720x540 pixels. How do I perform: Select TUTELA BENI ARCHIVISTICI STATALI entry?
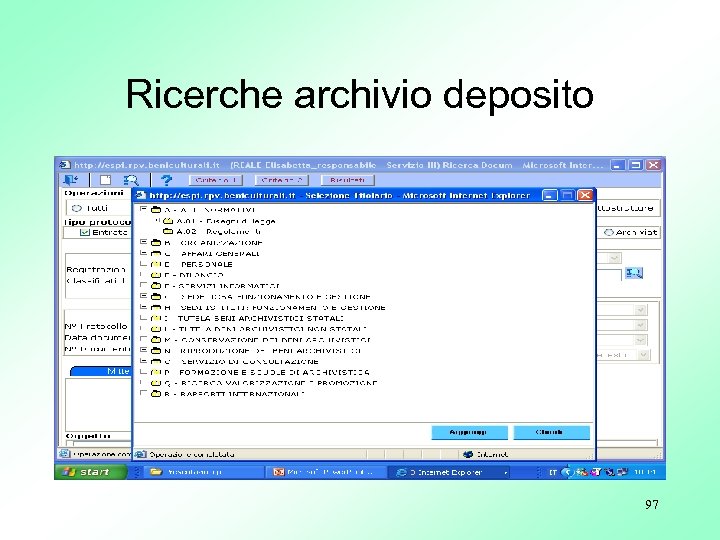(254, 319)
